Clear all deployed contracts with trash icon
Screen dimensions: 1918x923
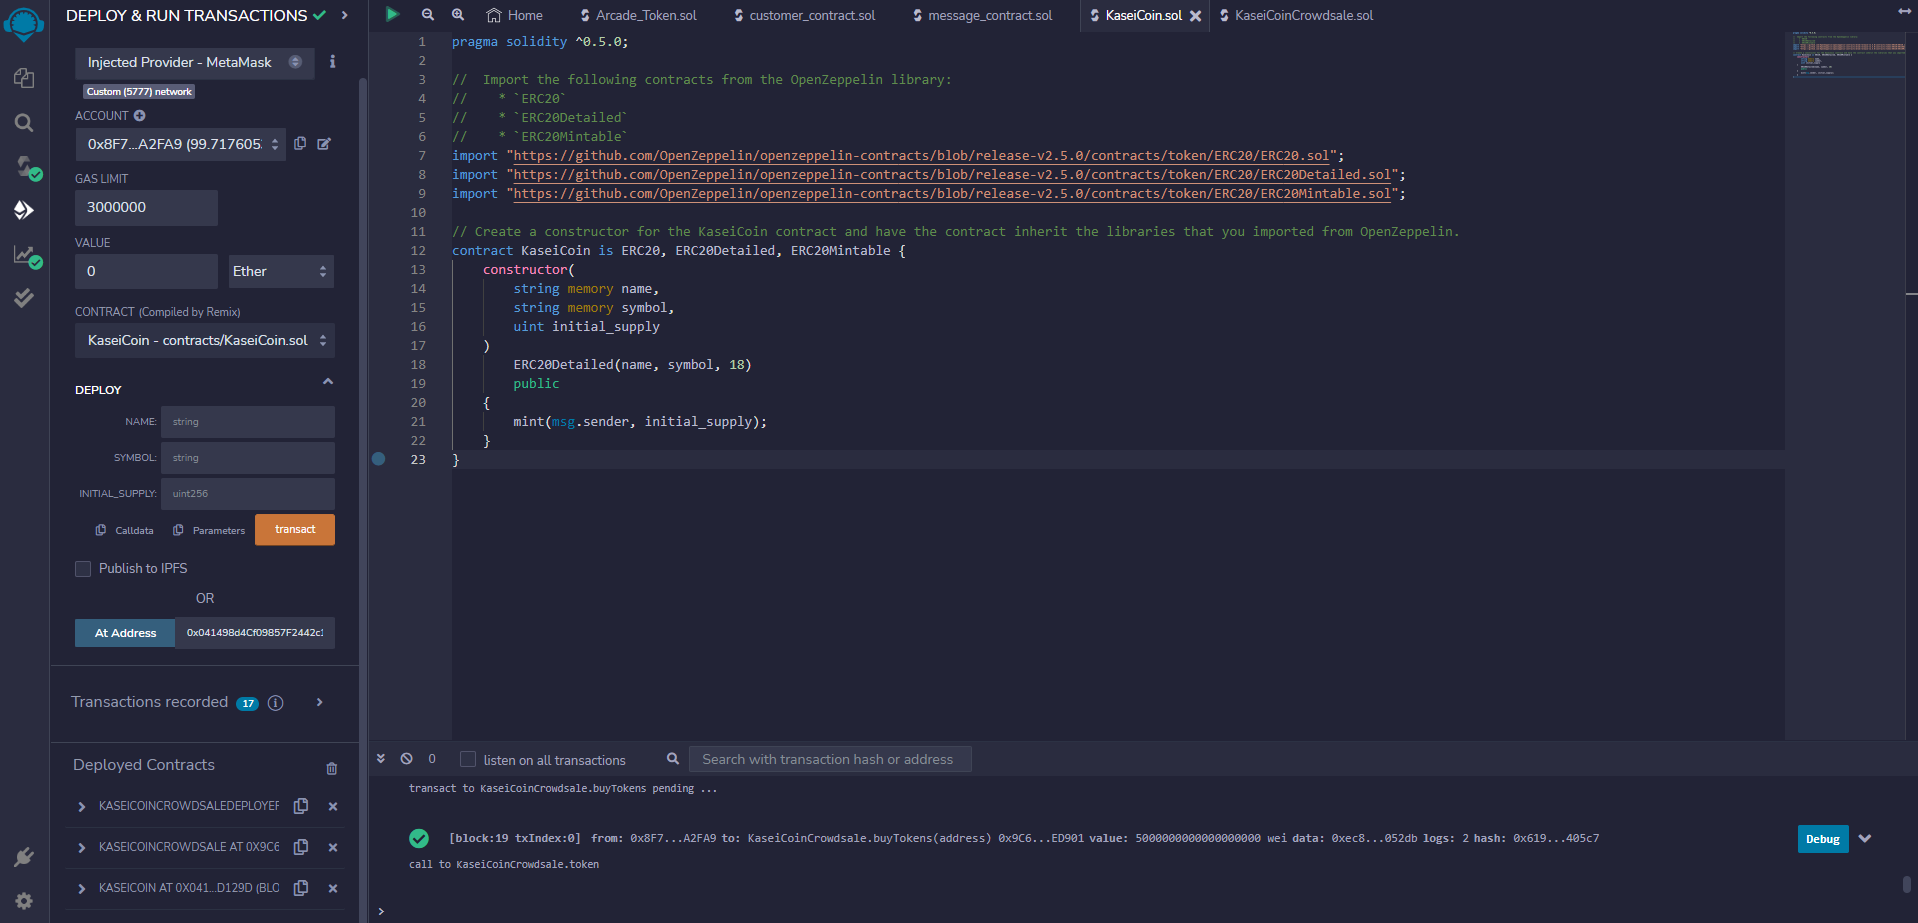tap(332, 768)
